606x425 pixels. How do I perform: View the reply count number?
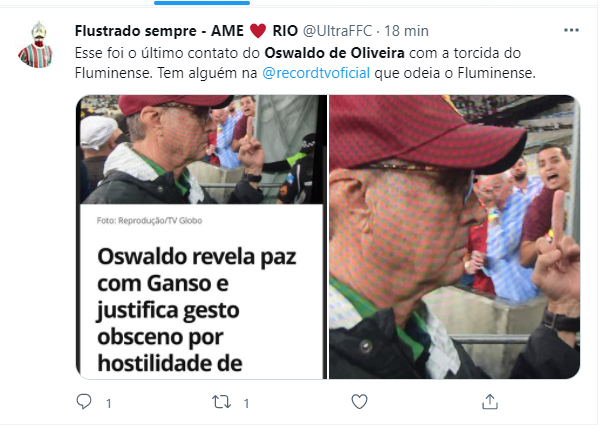point(109,404)
